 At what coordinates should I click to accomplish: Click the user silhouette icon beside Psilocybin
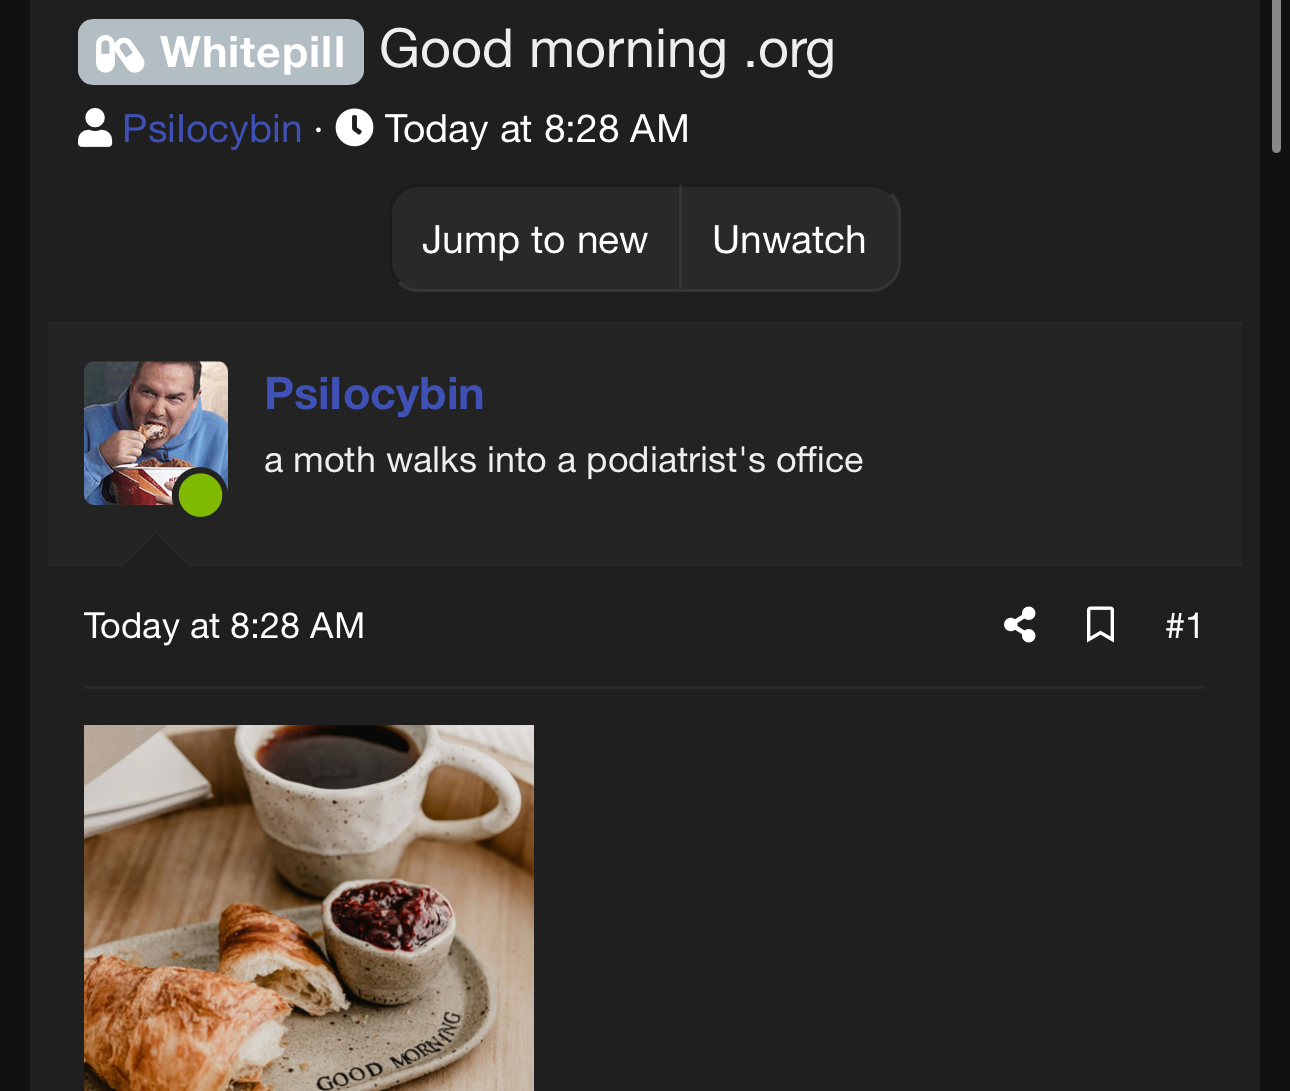tap(95, 128)
